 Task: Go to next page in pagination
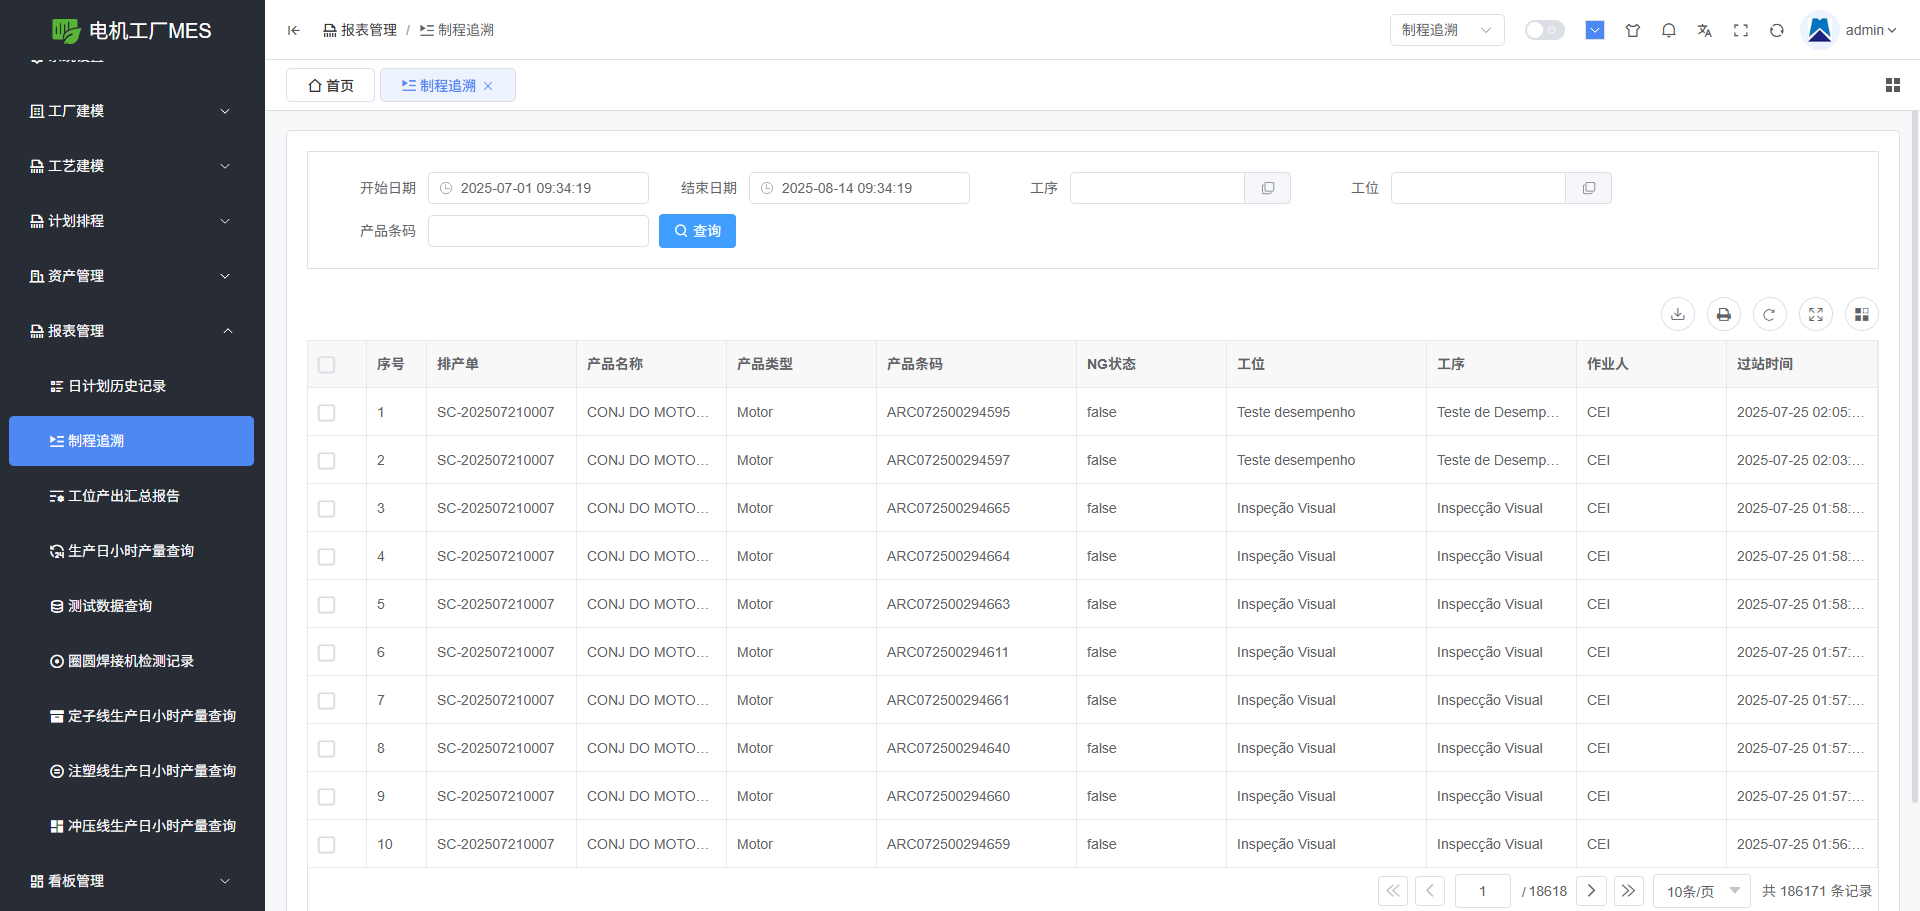1591,891
